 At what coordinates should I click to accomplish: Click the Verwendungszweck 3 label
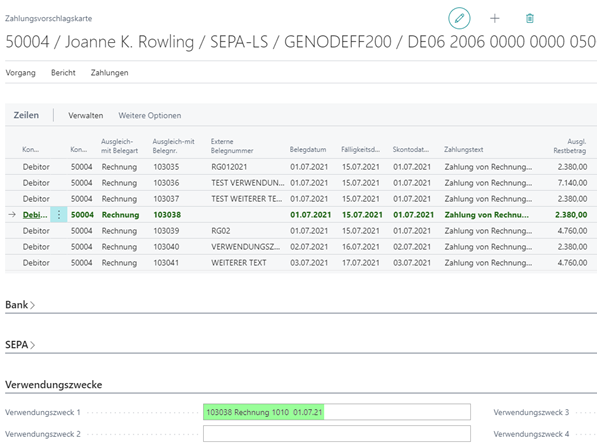coord(531,412)
